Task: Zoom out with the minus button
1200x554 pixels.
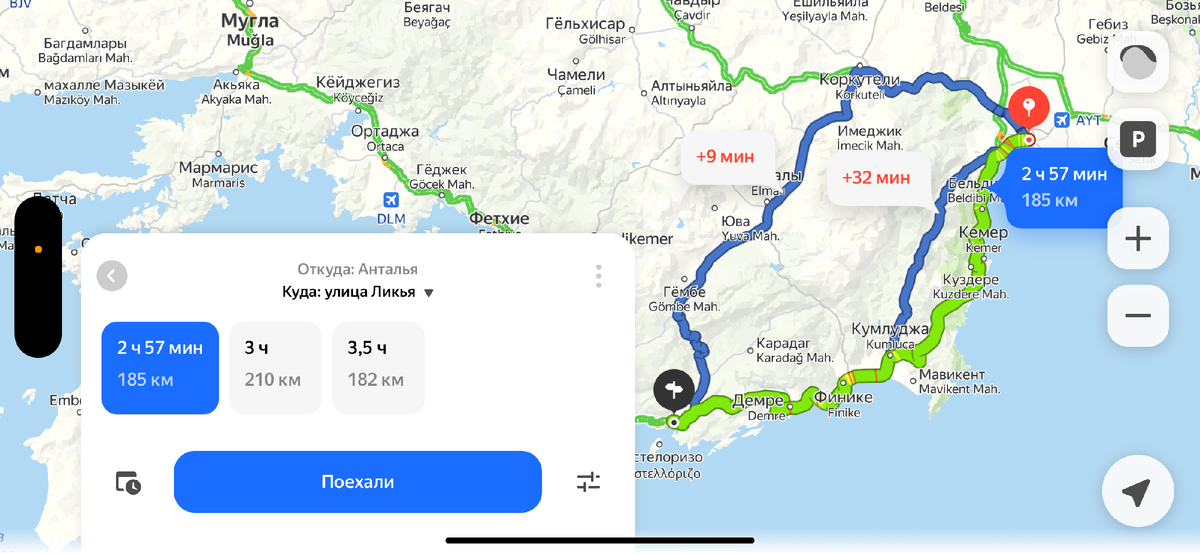Action: [1138, 316]
